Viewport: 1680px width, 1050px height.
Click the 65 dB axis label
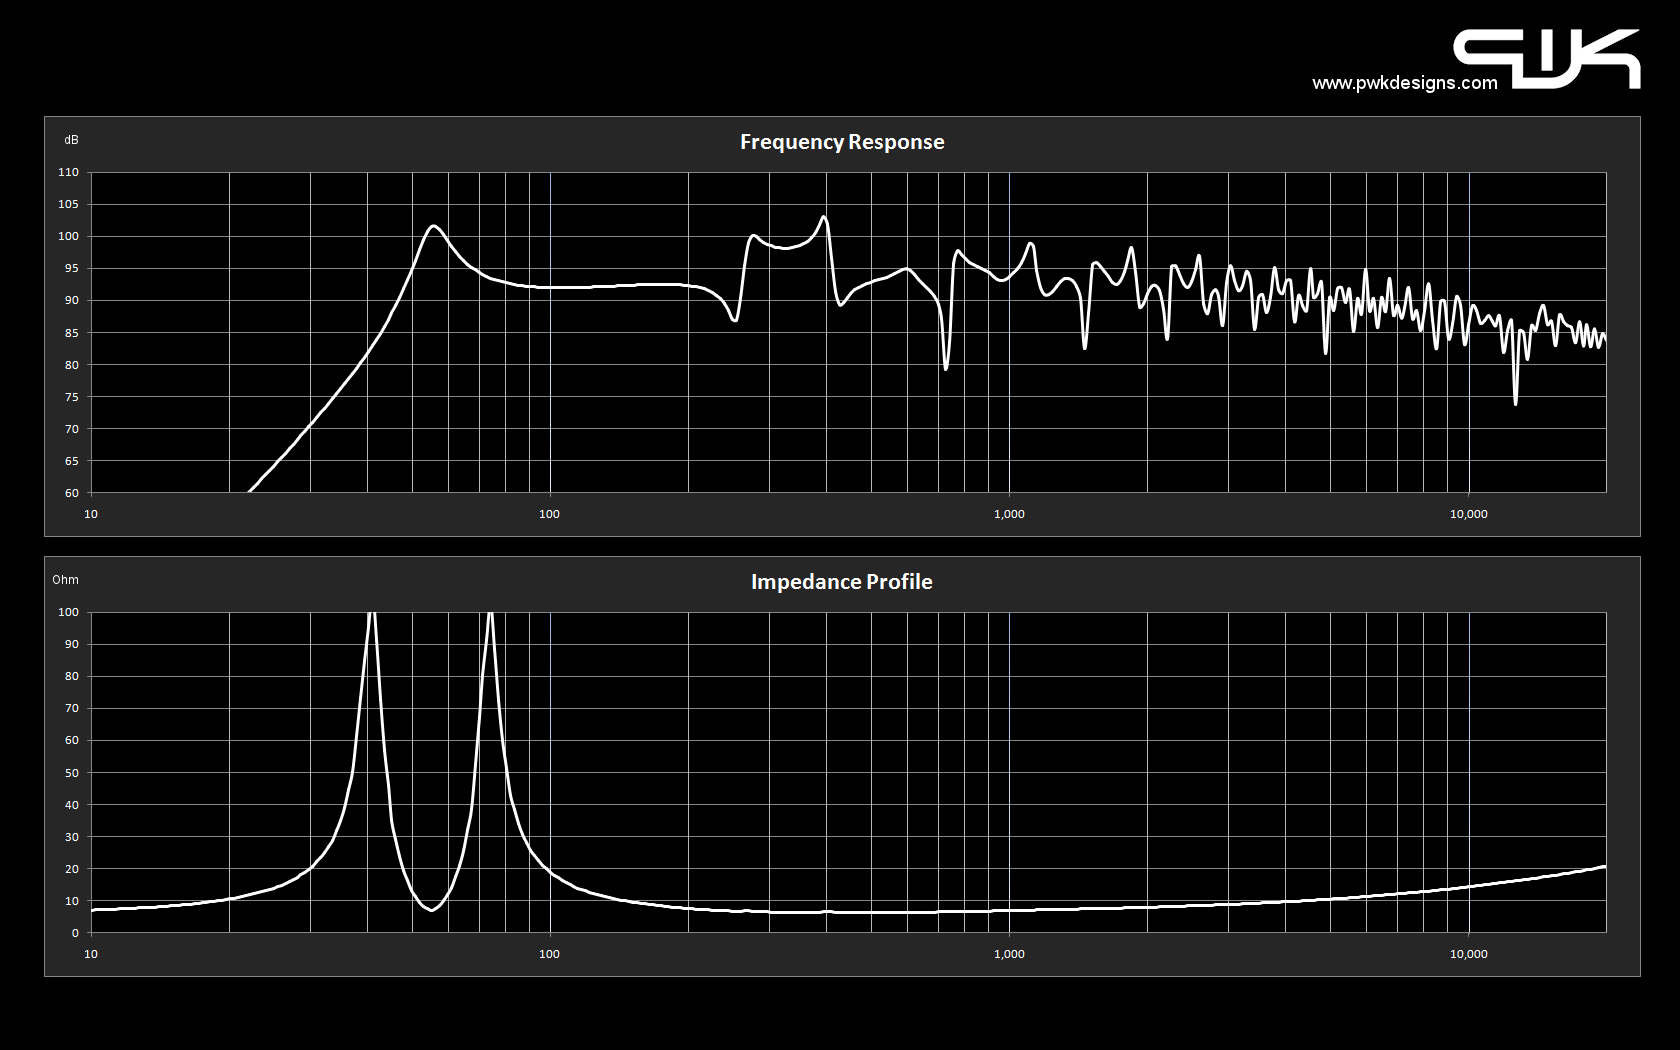(x=71, y=461)
